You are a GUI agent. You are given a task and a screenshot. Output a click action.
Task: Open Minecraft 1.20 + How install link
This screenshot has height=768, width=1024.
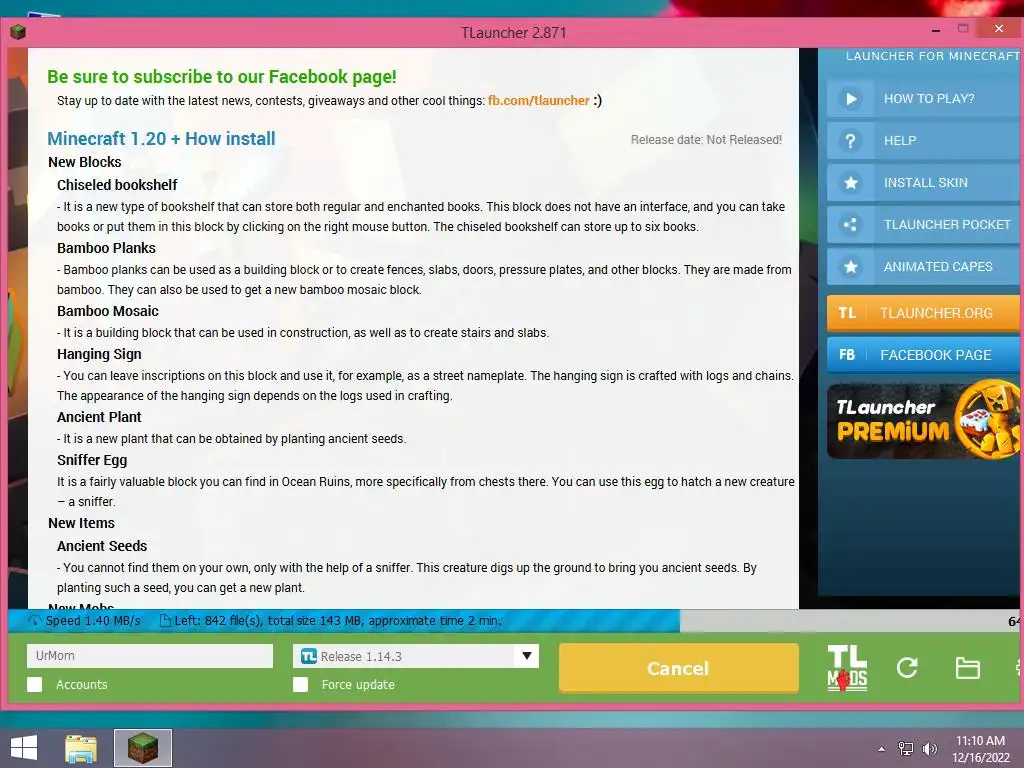point(161,138)
